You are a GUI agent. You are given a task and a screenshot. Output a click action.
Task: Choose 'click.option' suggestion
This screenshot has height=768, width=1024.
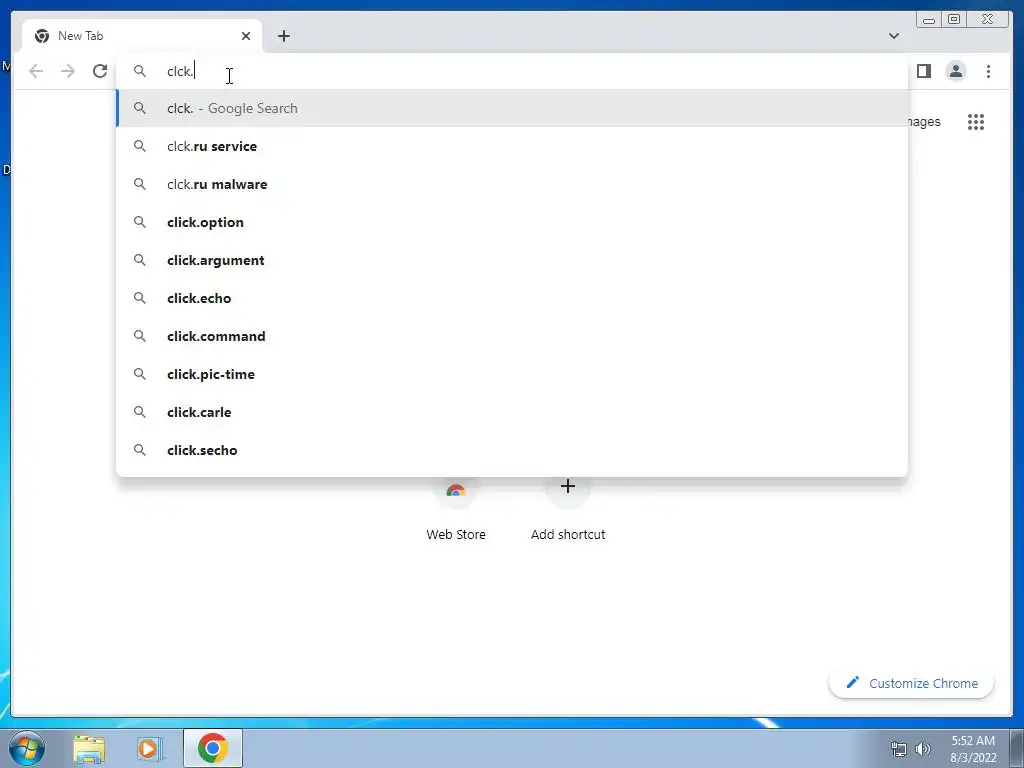point(512,222)
